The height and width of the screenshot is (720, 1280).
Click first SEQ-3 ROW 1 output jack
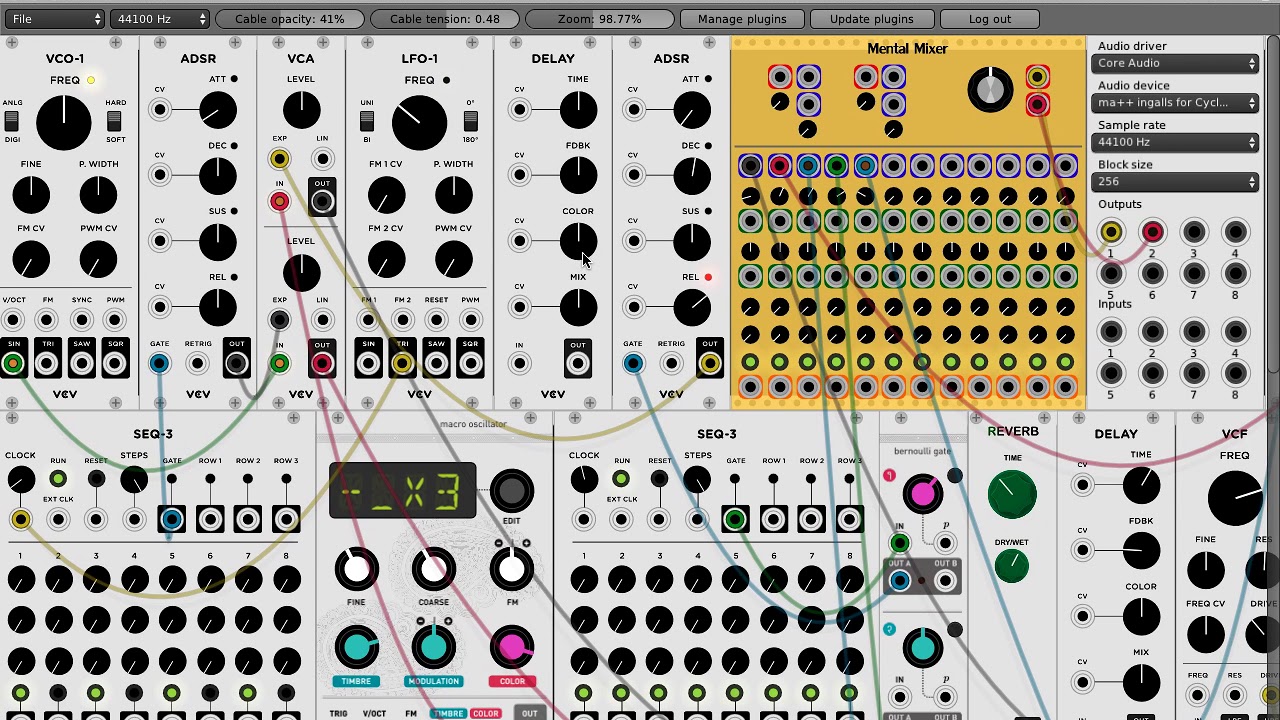[x=210, y=519]
